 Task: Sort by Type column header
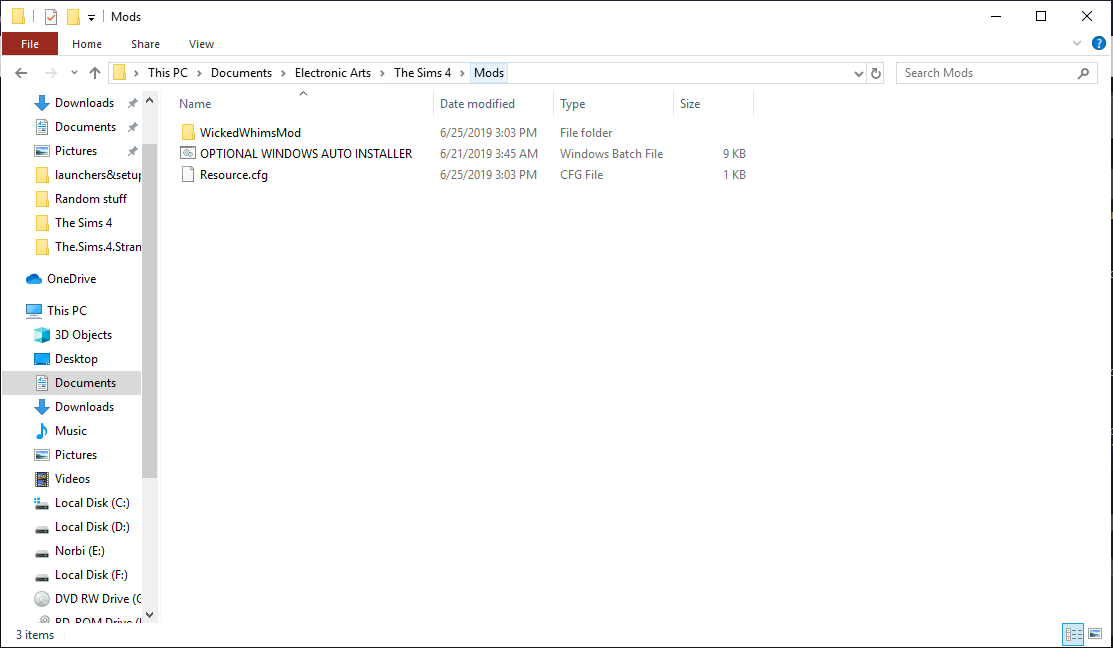(572, 104)
